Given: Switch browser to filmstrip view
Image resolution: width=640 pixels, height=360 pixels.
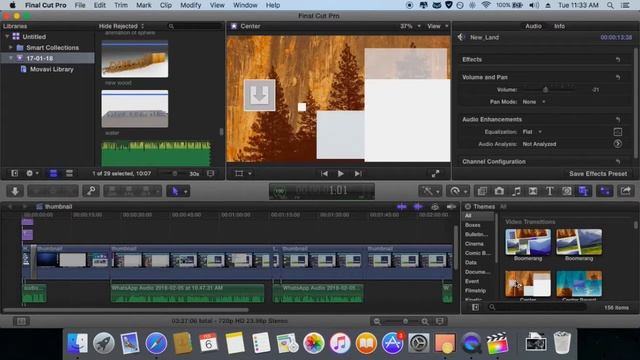Looking at the screenshot, I should (53, 173).
